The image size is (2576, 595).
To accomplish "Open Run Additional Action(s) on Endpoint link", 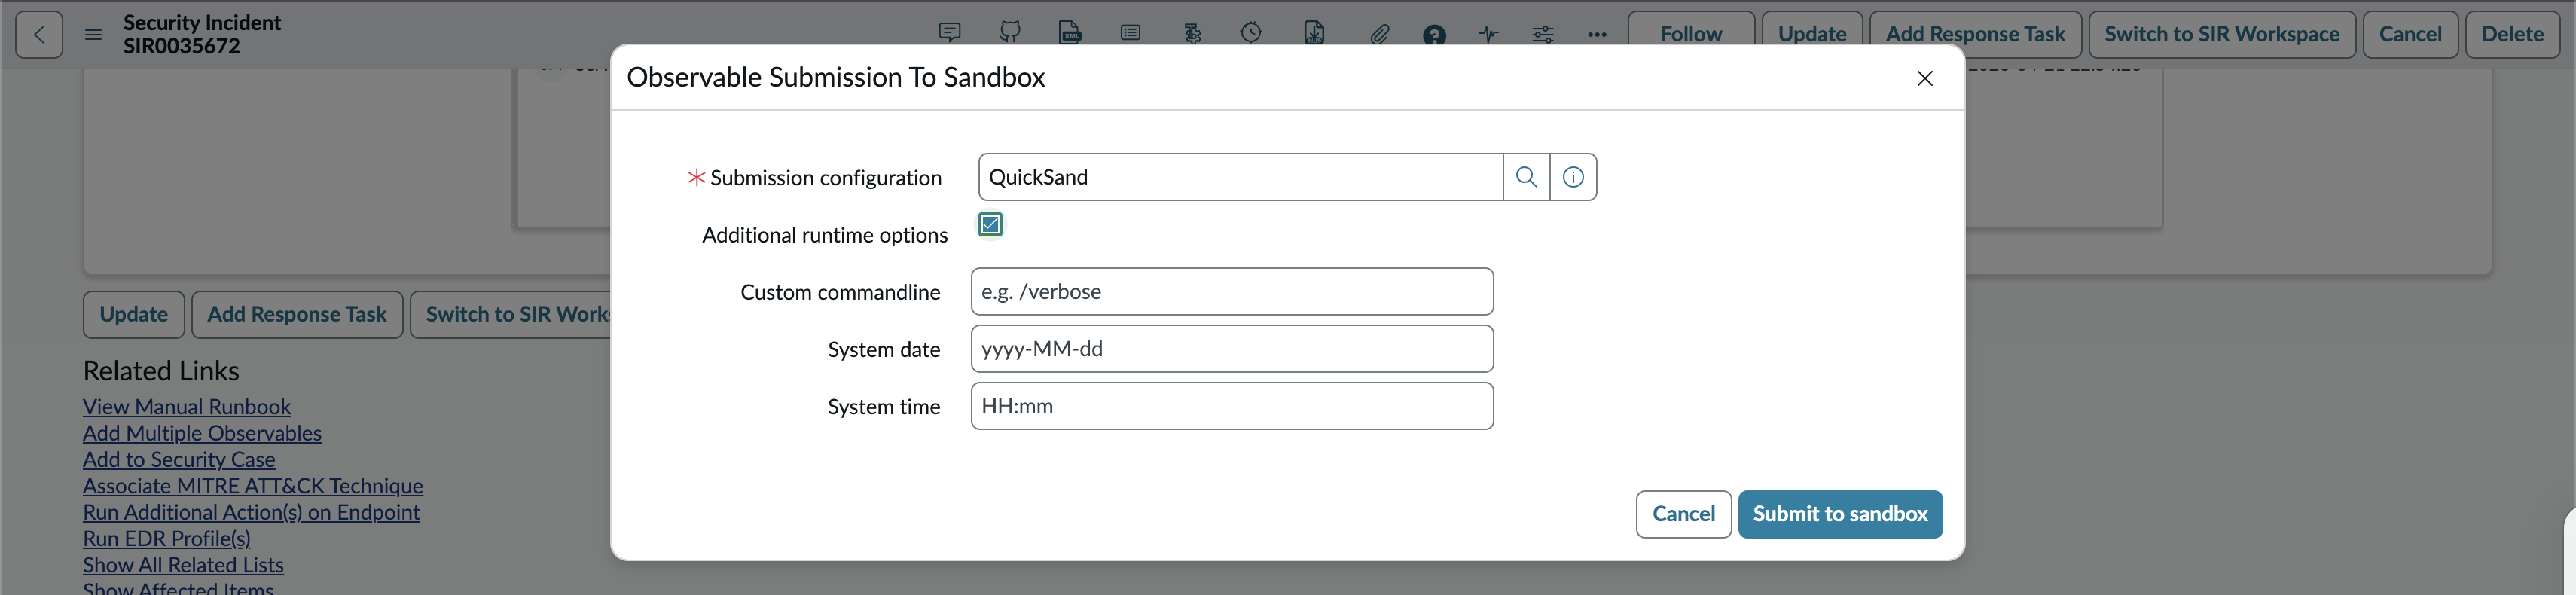I will [251, 512].
